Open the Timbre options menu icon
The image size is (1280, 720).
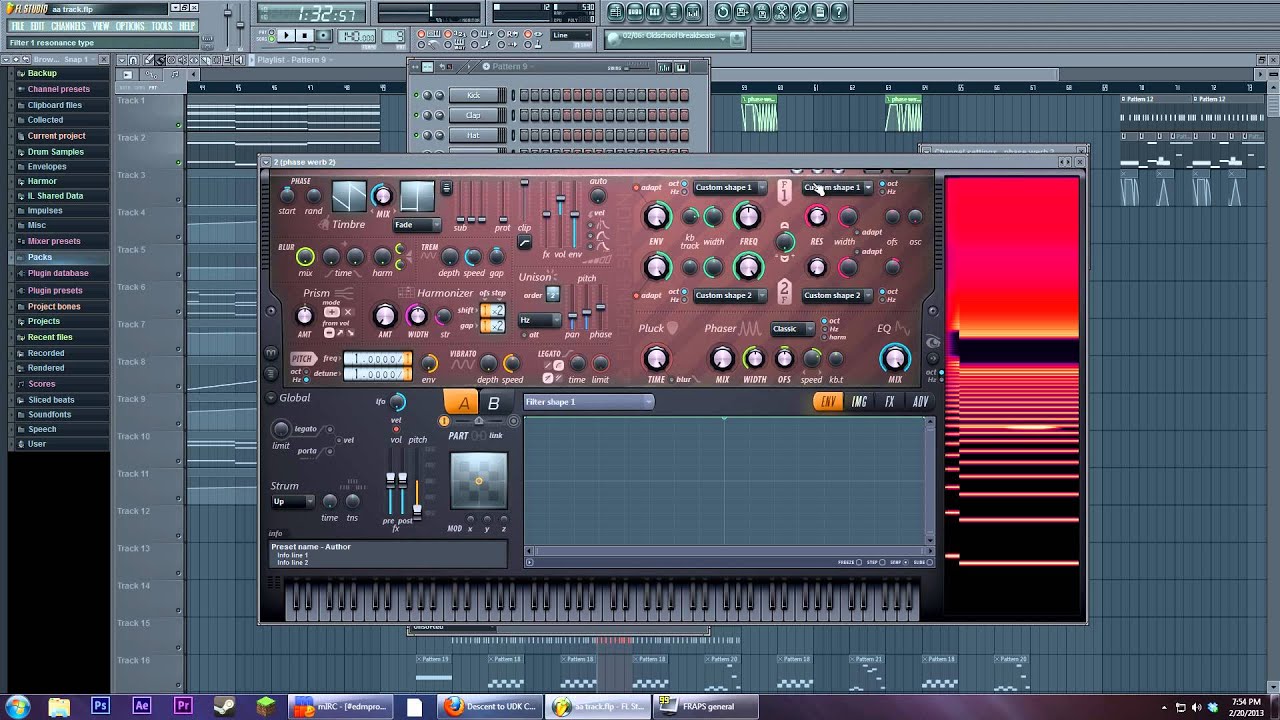(446, 188)
